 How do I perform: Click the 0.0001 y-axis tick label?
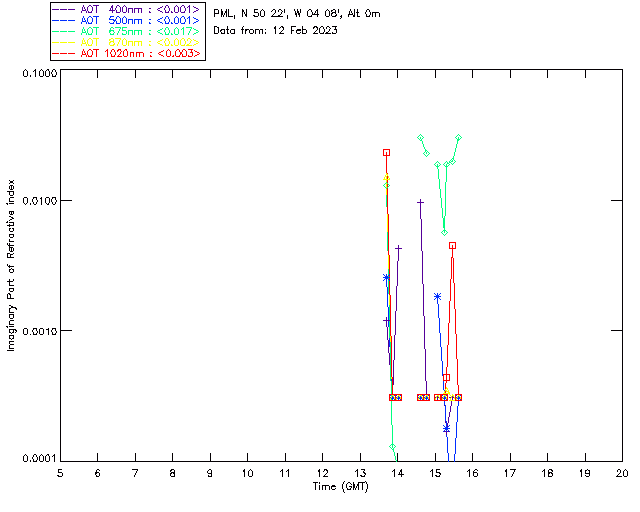pyautogui.click(x=39, y=458)
